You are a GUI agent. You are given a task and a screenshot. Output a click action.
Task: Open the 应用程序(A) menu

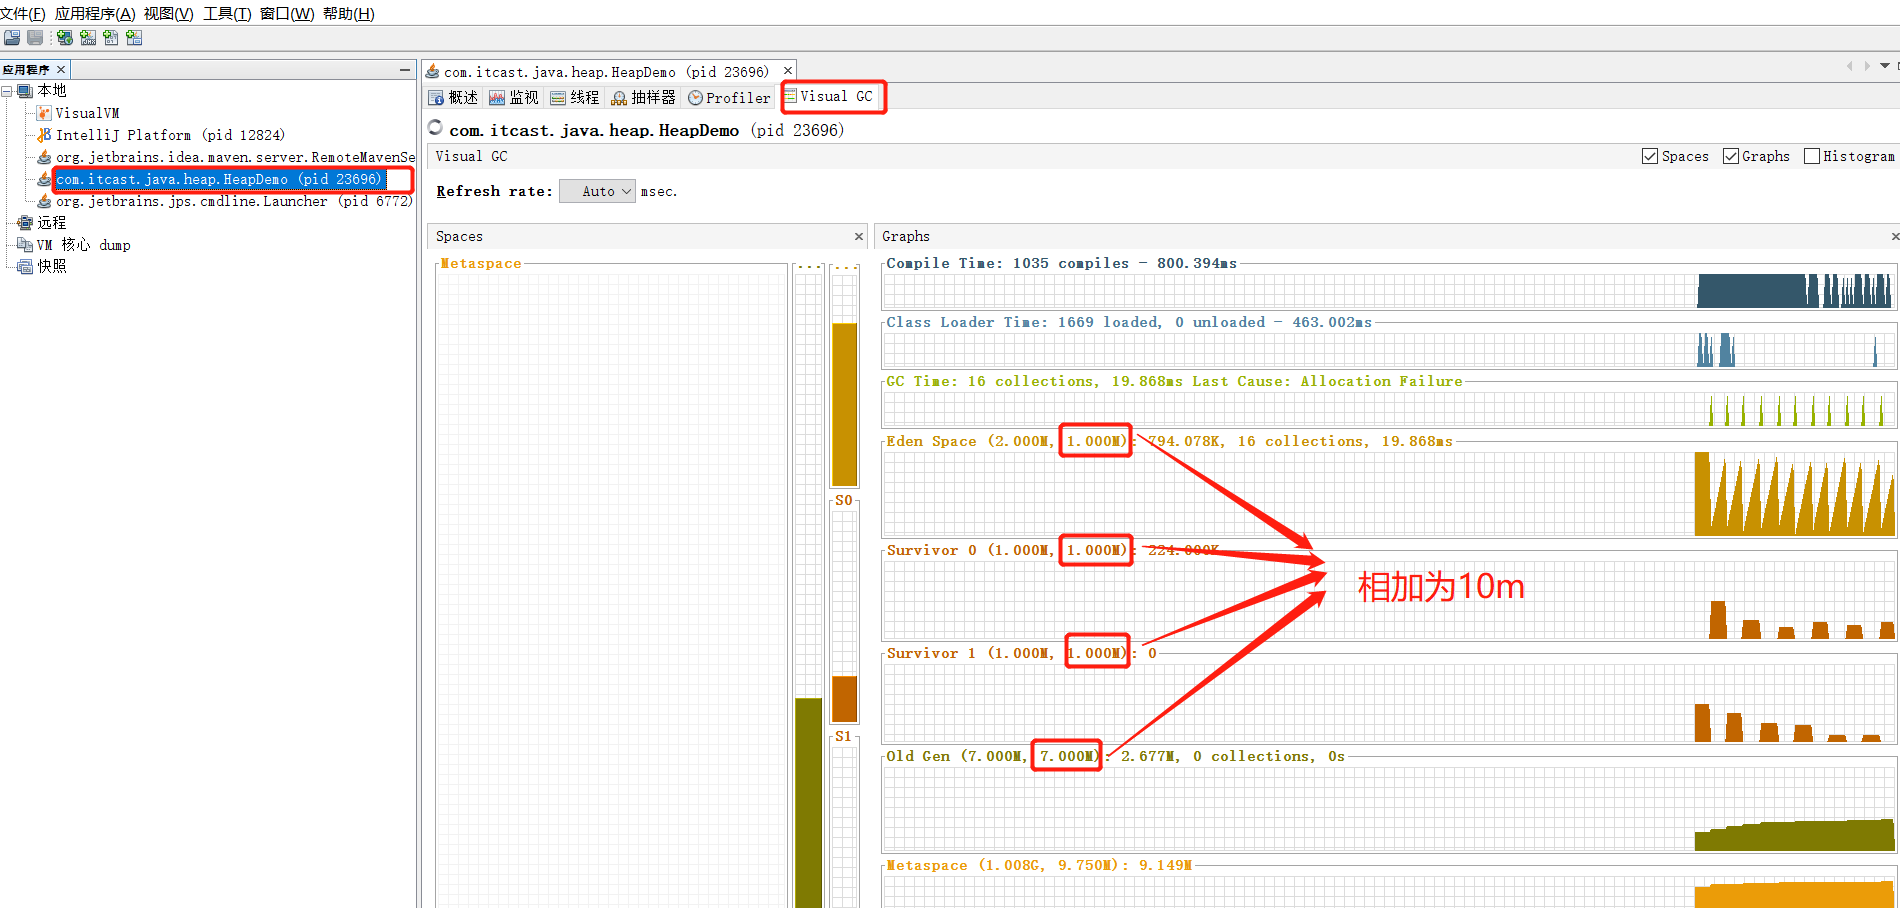95,14
